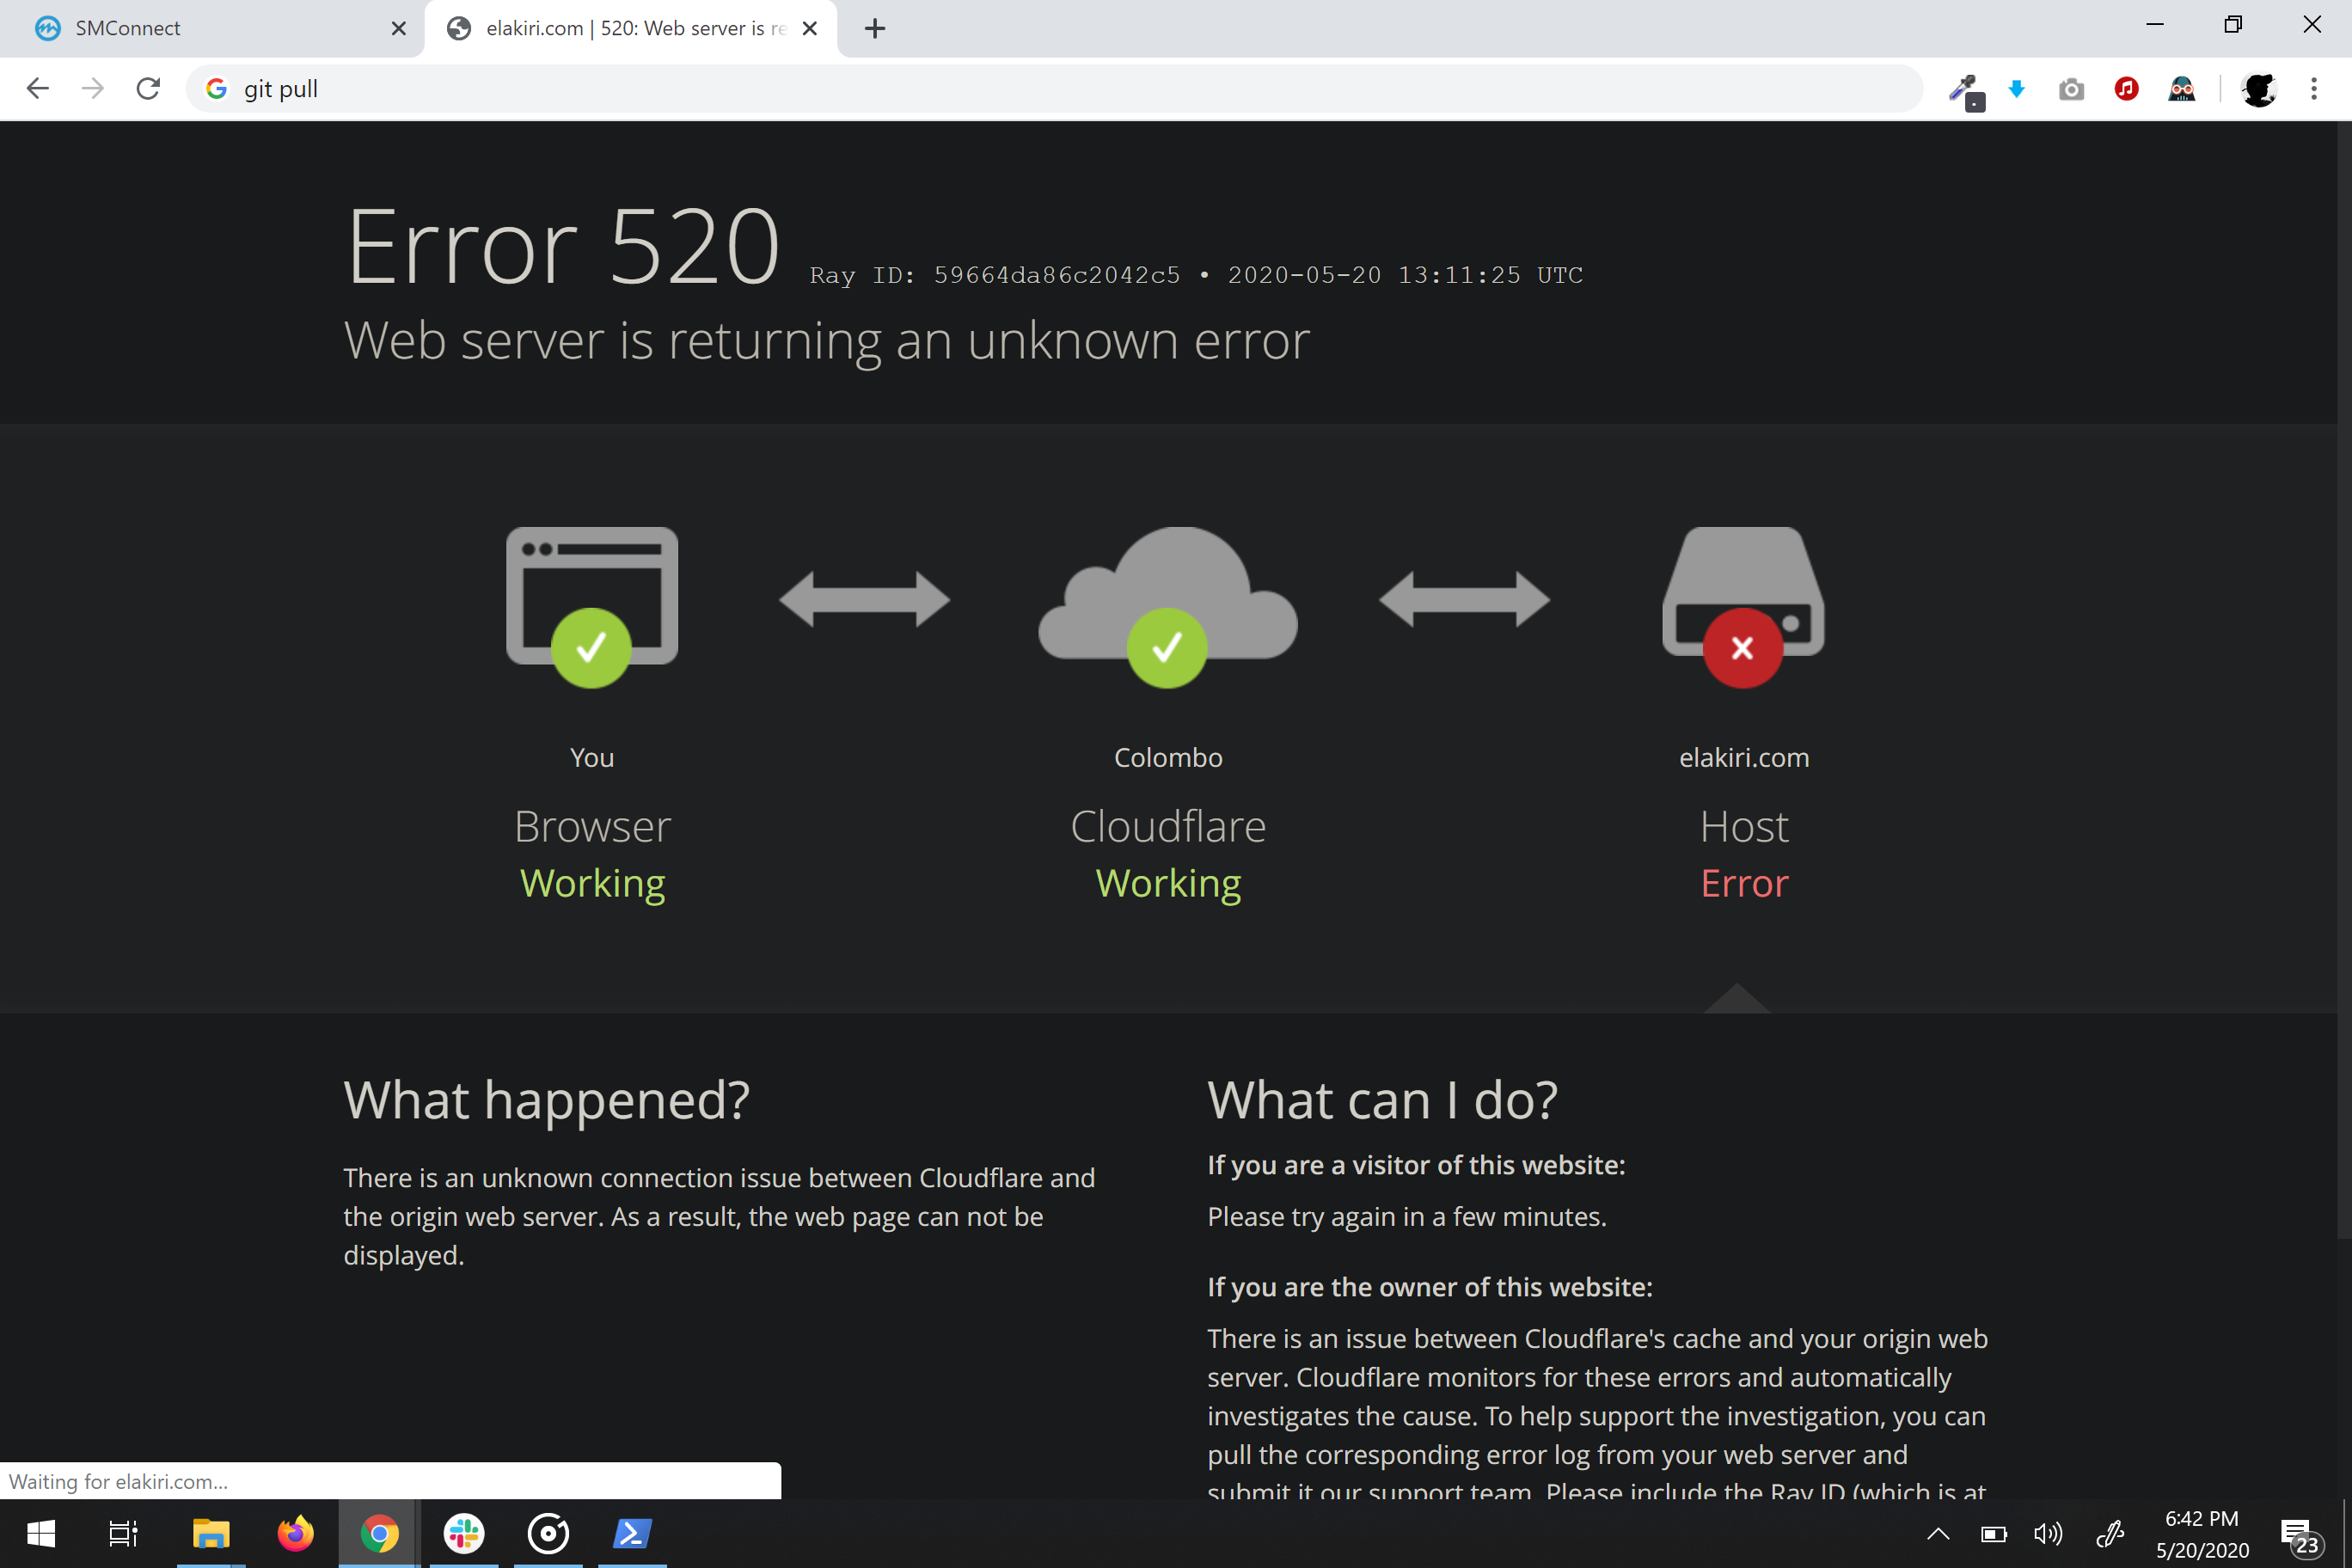The height and width of the screenshot is (1568, 2352).
Task: Open the red music note extension
Action: click(x=2126, y=89)
